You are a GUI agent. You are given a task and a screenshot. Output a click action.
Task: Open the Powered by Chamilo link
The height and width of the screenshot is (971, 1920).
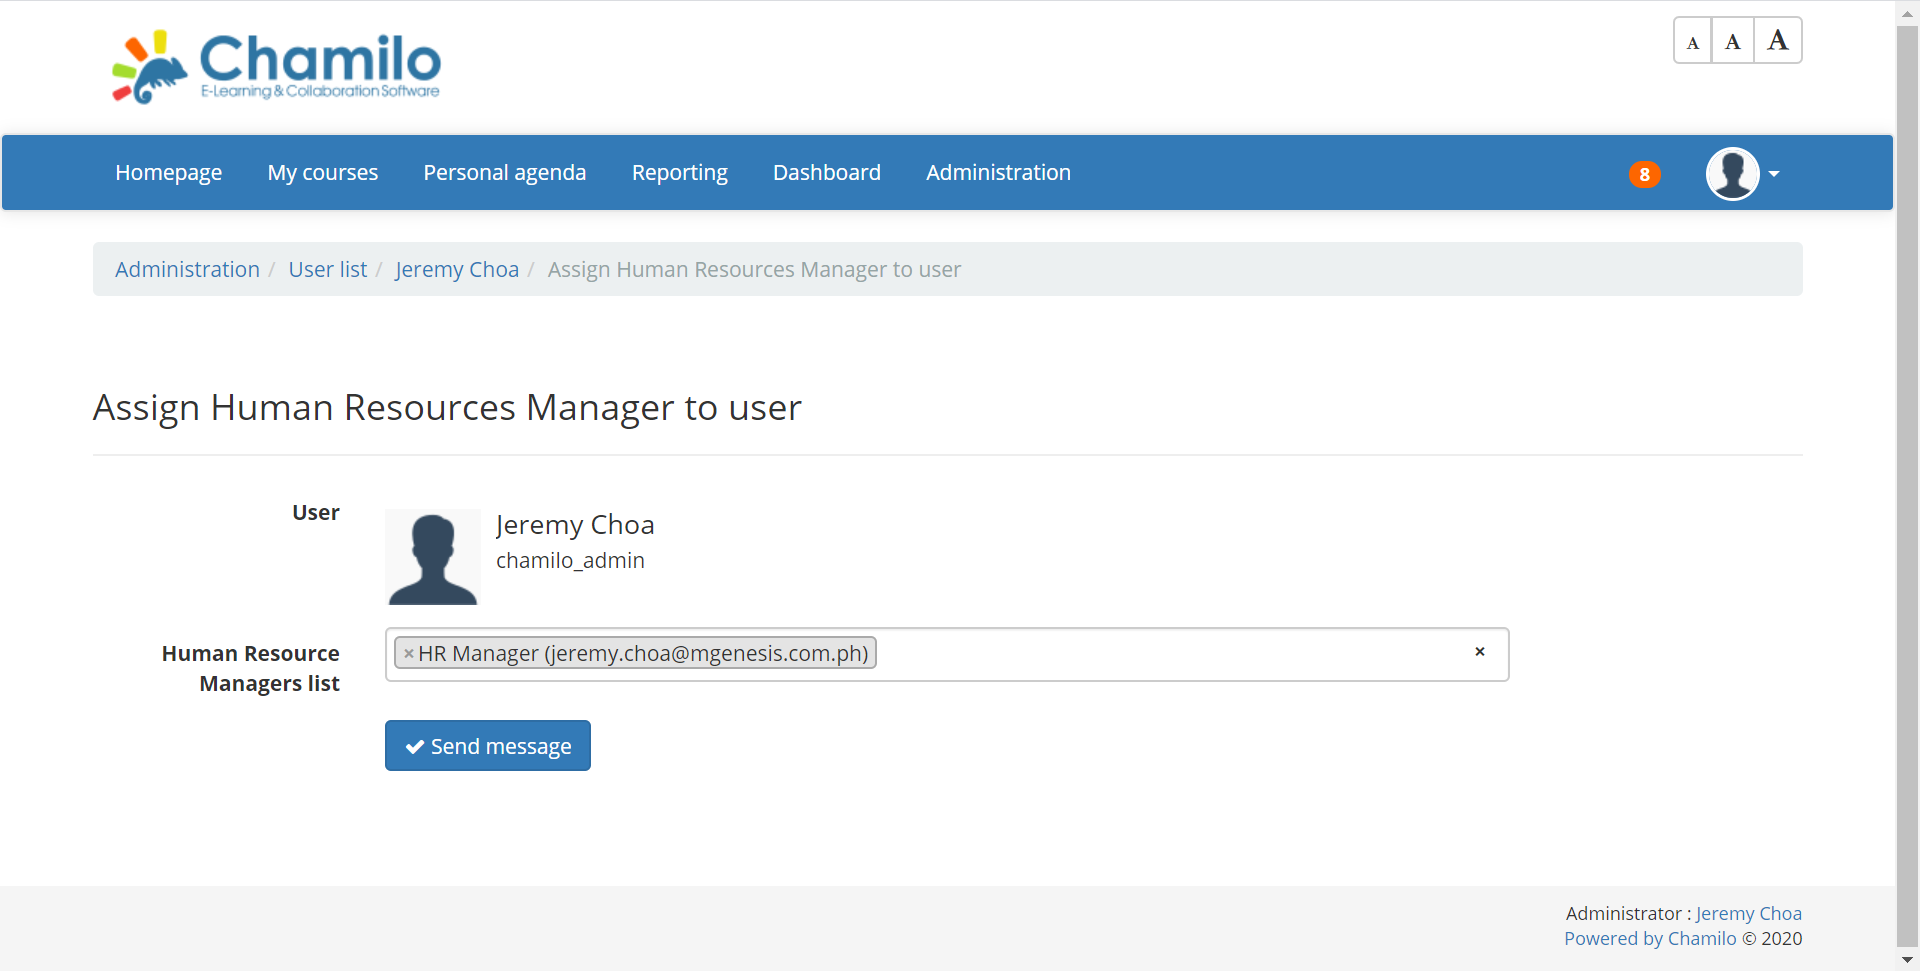pos(1650,938)
